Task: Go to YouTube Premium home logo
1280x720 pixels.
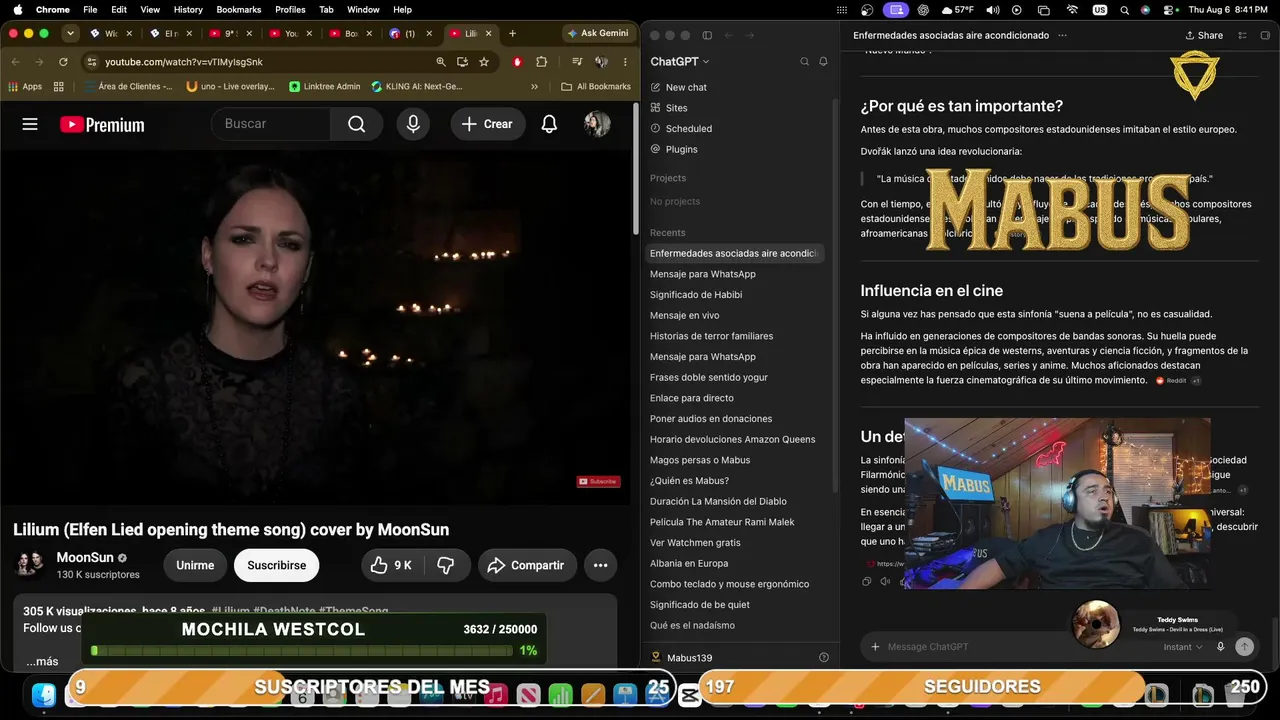Action: (102, 125)
